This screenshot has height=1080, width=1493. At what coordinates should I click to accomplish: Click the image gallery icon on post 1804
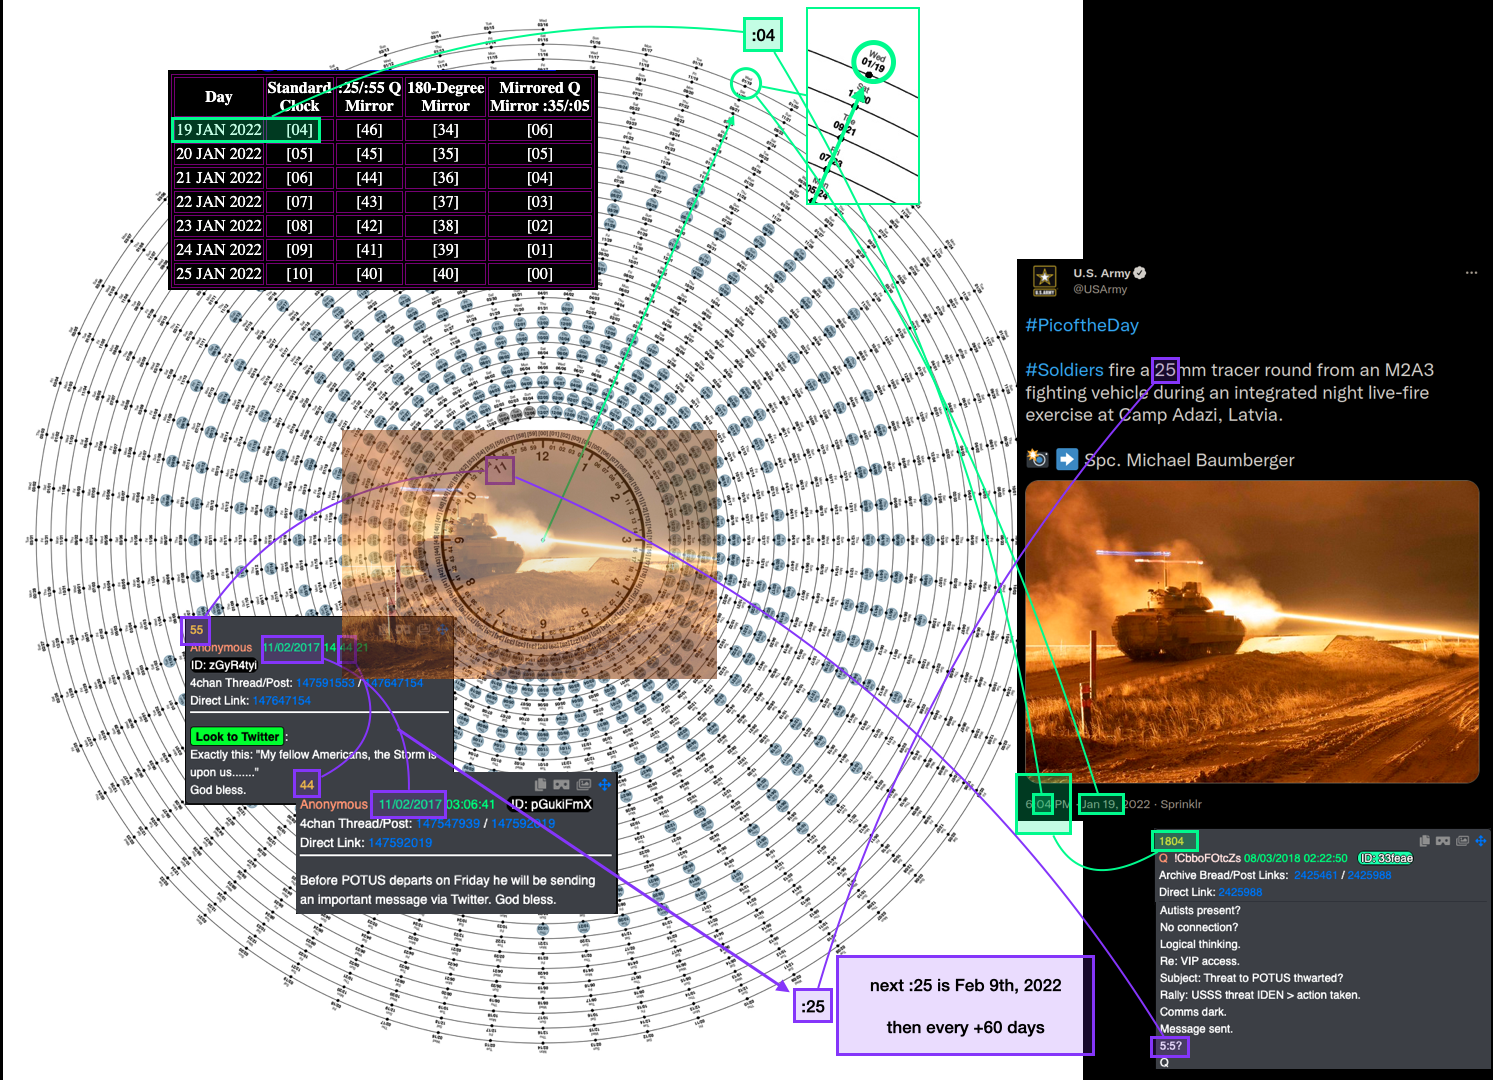pos(1462,841)
